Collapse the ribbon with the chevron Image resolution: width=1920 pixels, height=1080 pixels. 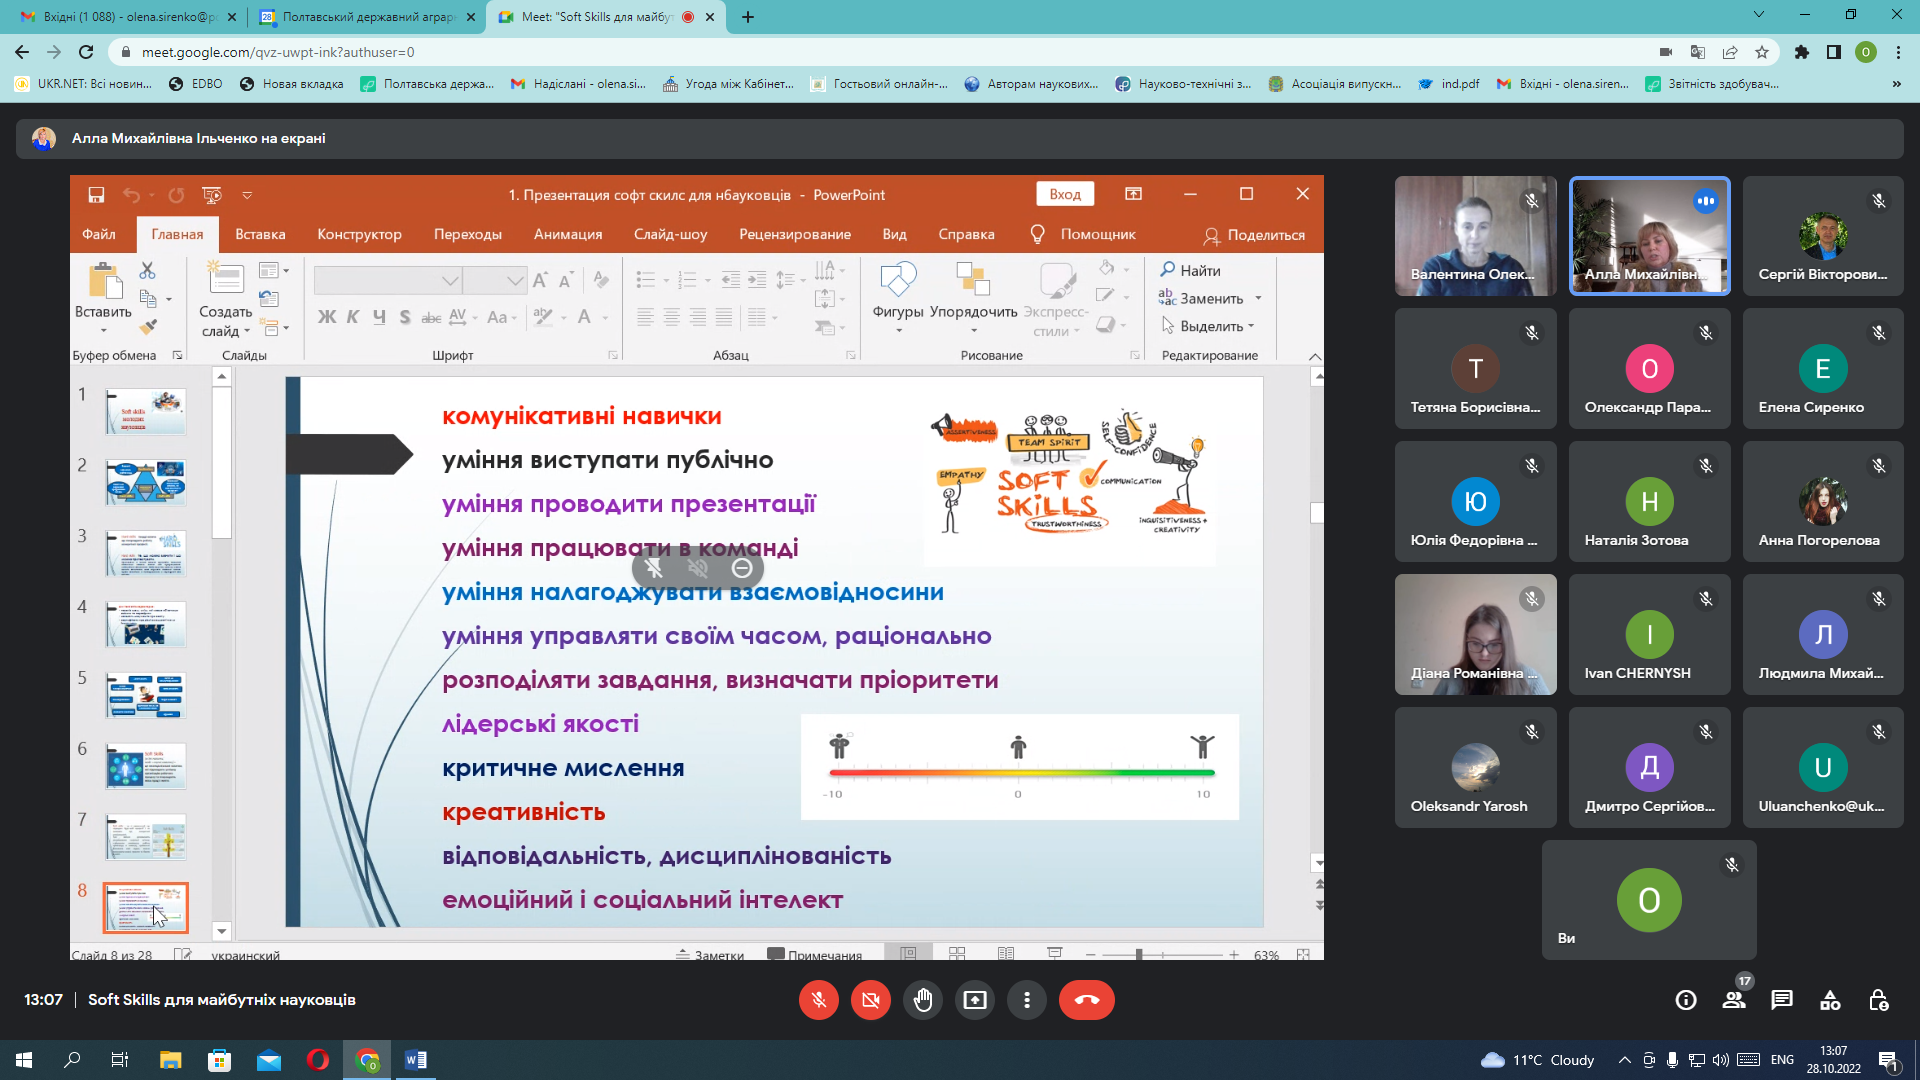1315,356
